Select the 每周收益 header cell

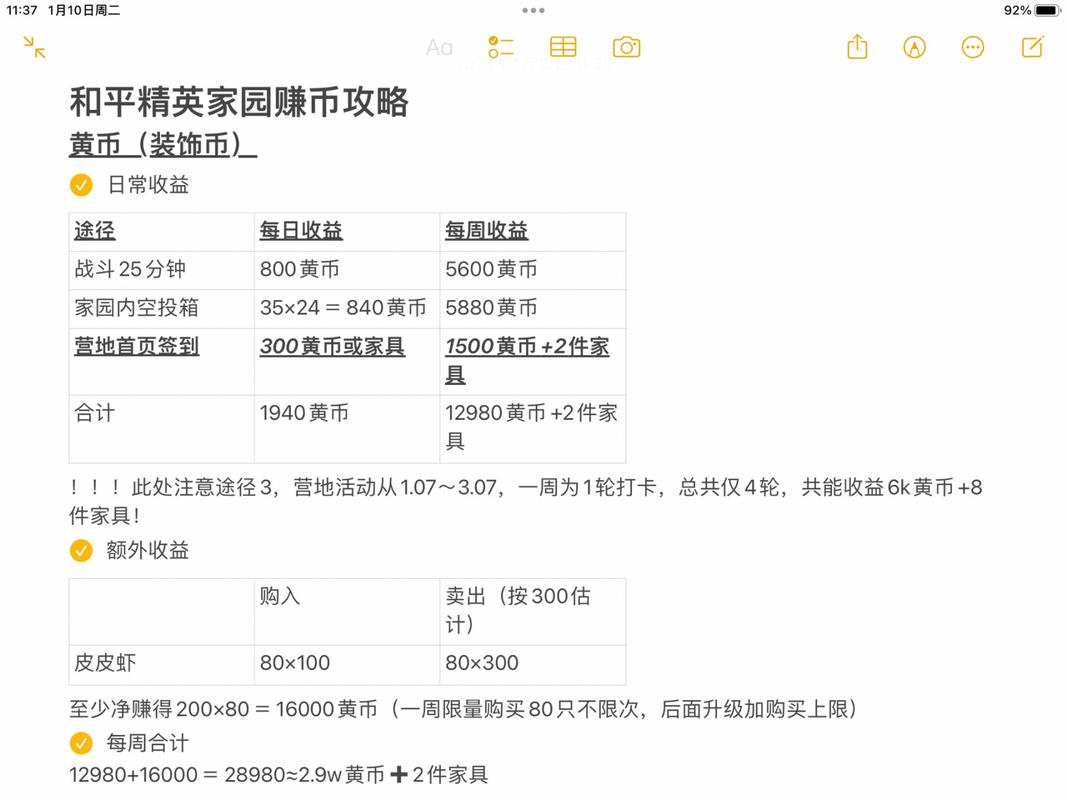pos(533,231)
